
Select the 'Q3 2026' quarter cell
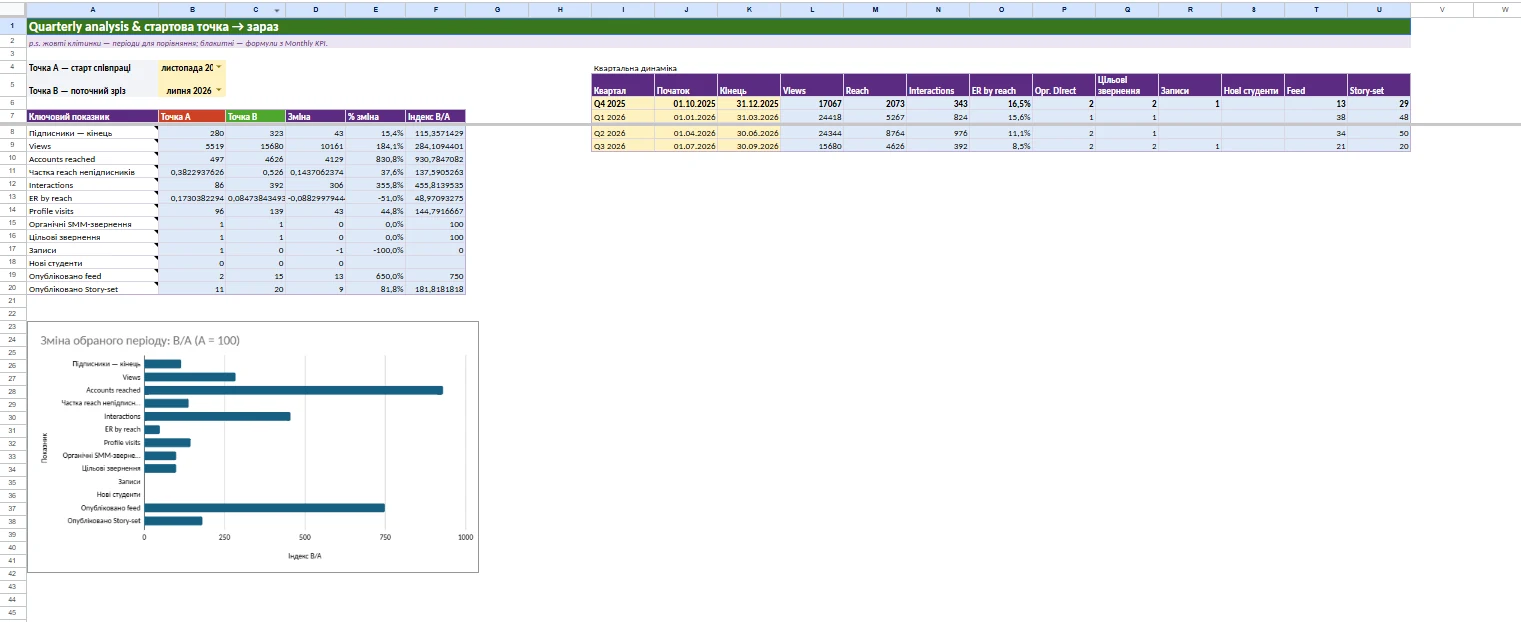pos(623,146)
